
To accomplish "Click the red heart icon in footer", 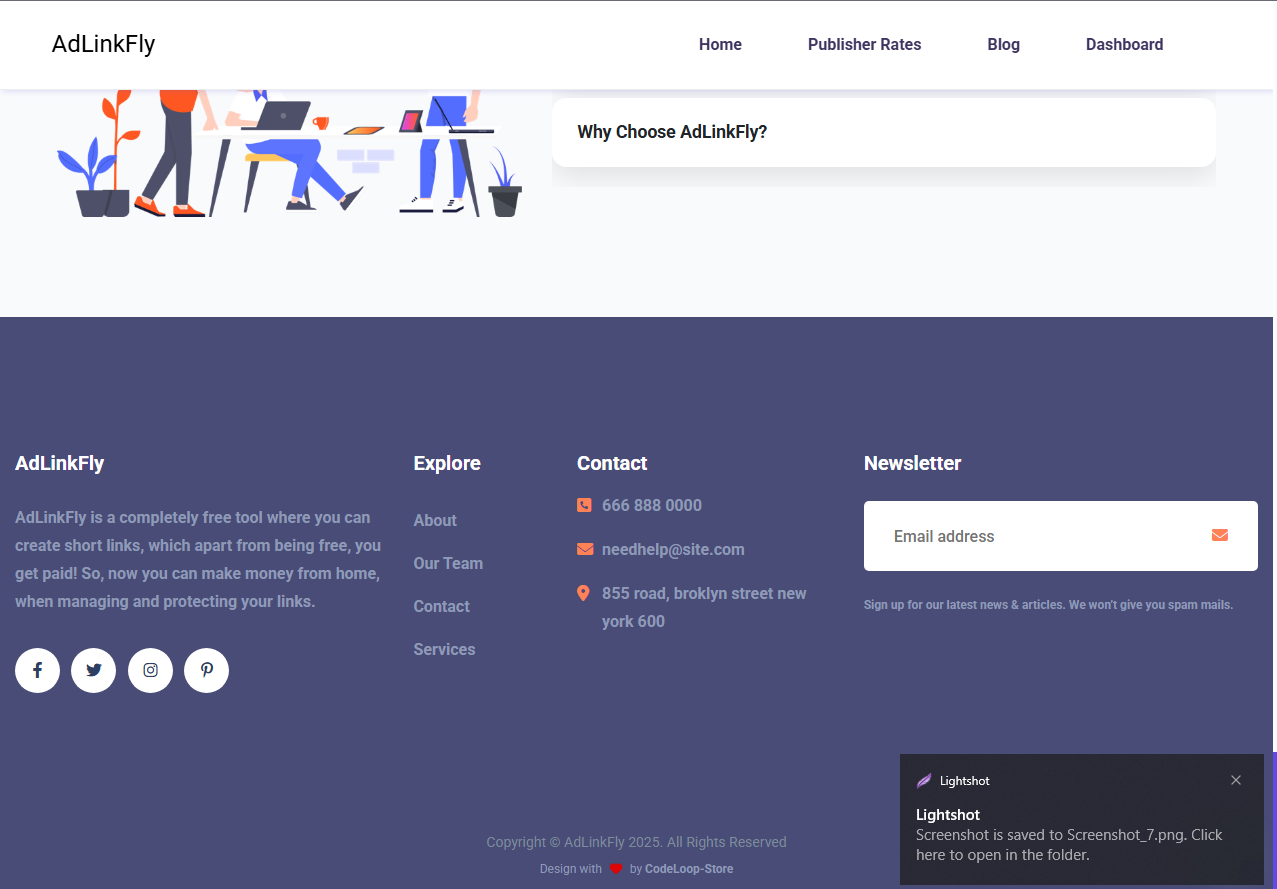I will pyautogui.click(x=616, y=869).
